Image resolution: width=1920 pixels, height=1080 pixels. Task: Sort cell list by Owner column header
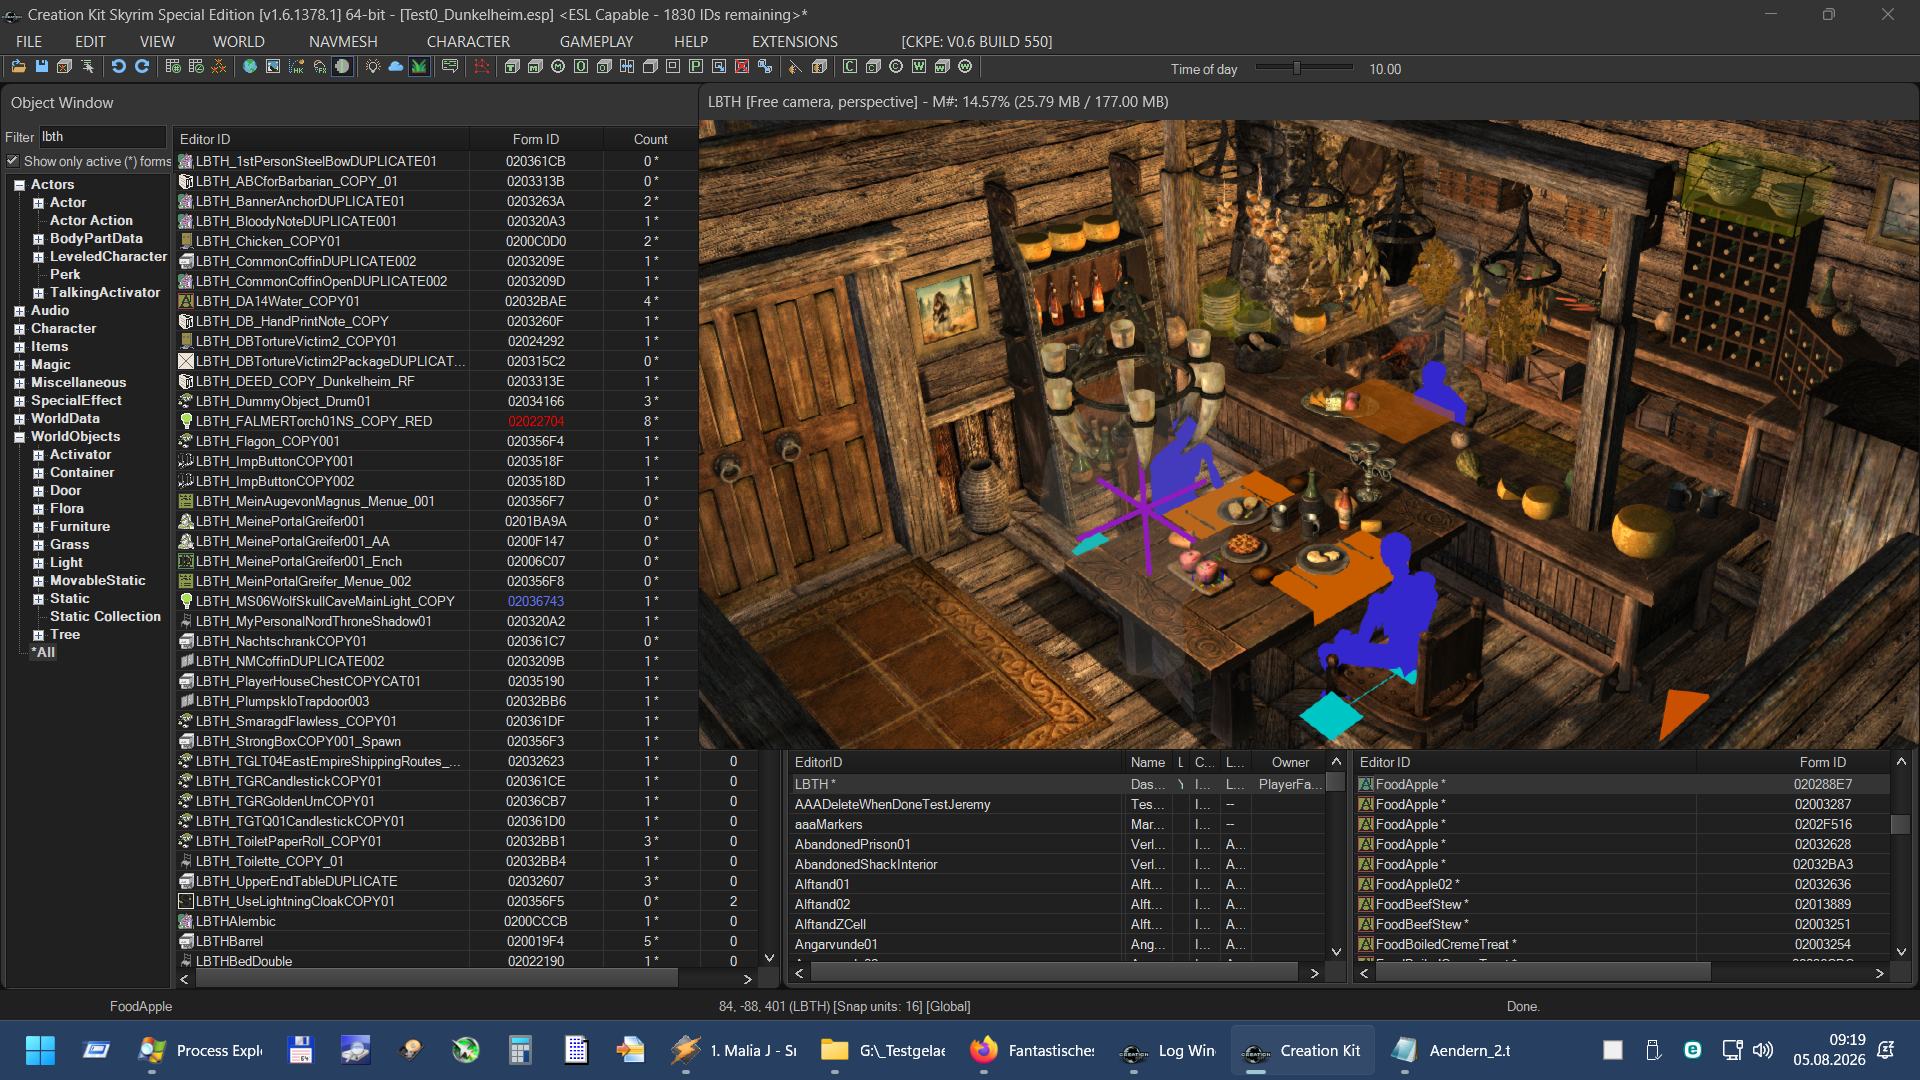click(1290, 762)
